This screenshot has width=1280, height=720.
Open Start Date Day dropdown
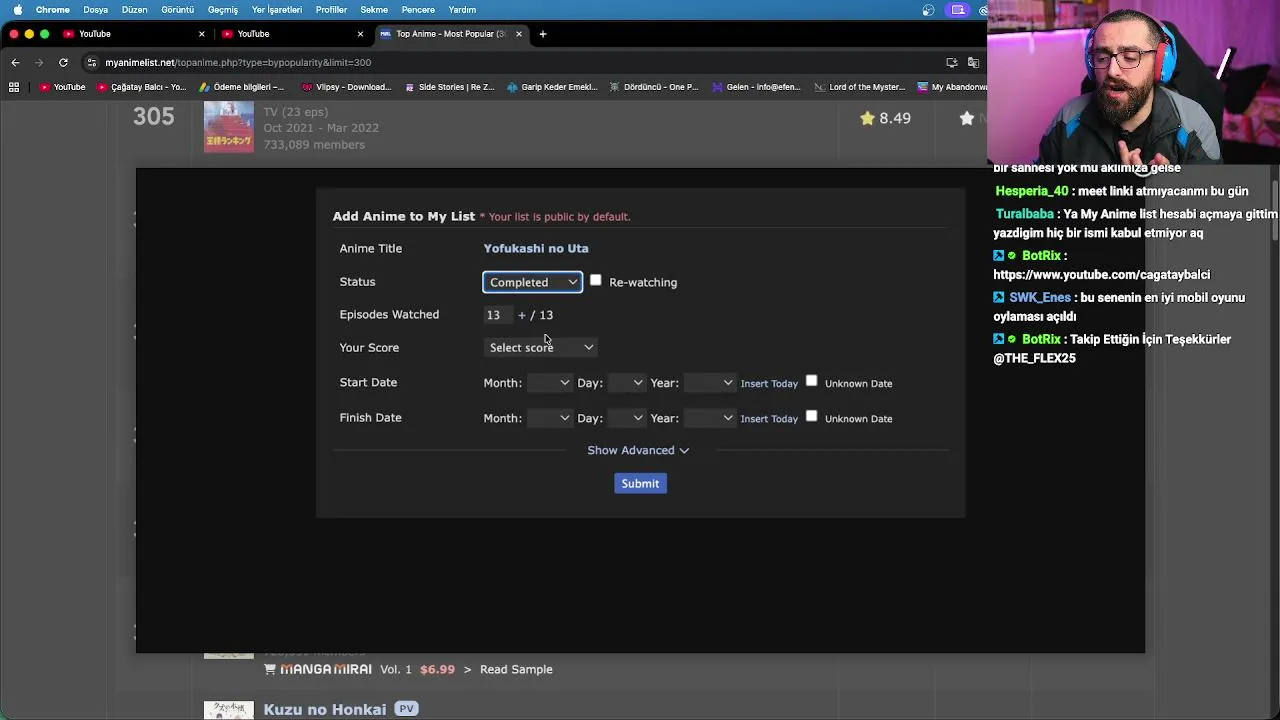(x=626, y=383)
